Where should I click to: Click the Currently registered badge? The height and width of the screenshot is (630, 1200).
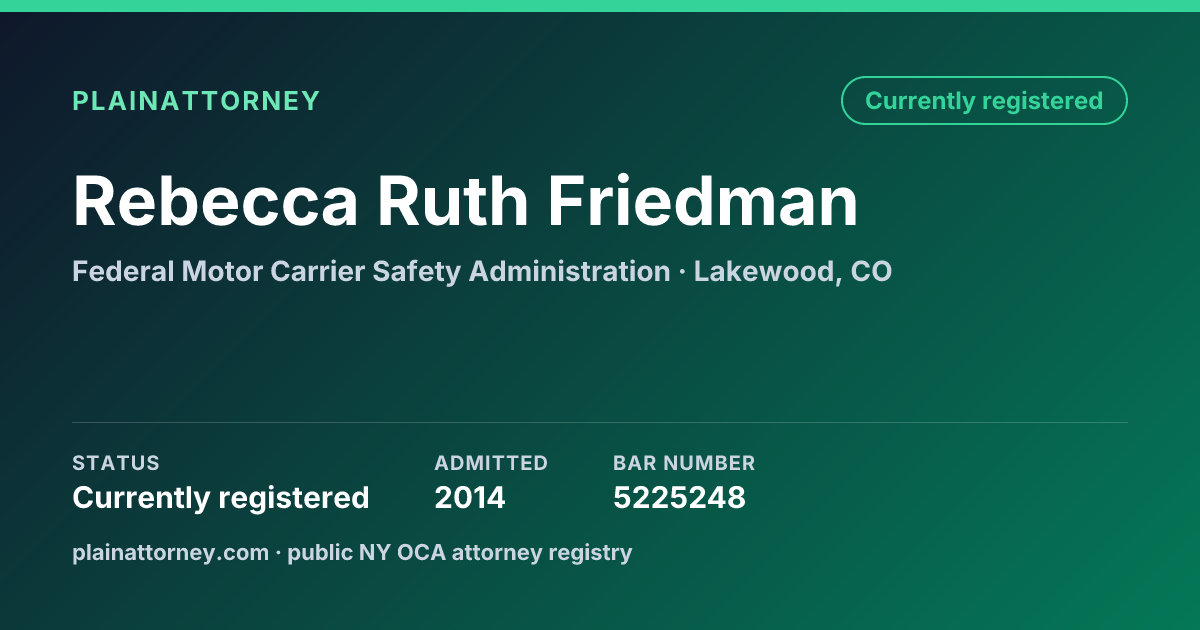click(x=984, y=100)
